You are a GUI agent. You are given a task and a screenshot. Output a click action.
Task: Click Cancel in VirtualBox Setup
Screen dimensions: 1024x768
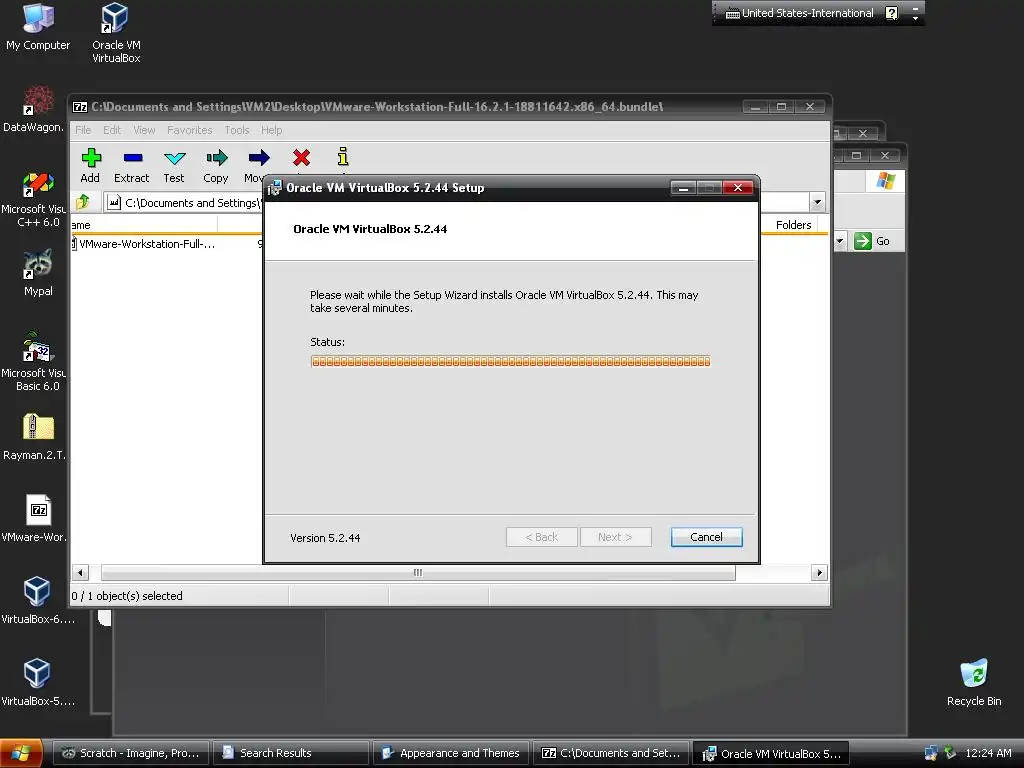[x=707, y=537]
